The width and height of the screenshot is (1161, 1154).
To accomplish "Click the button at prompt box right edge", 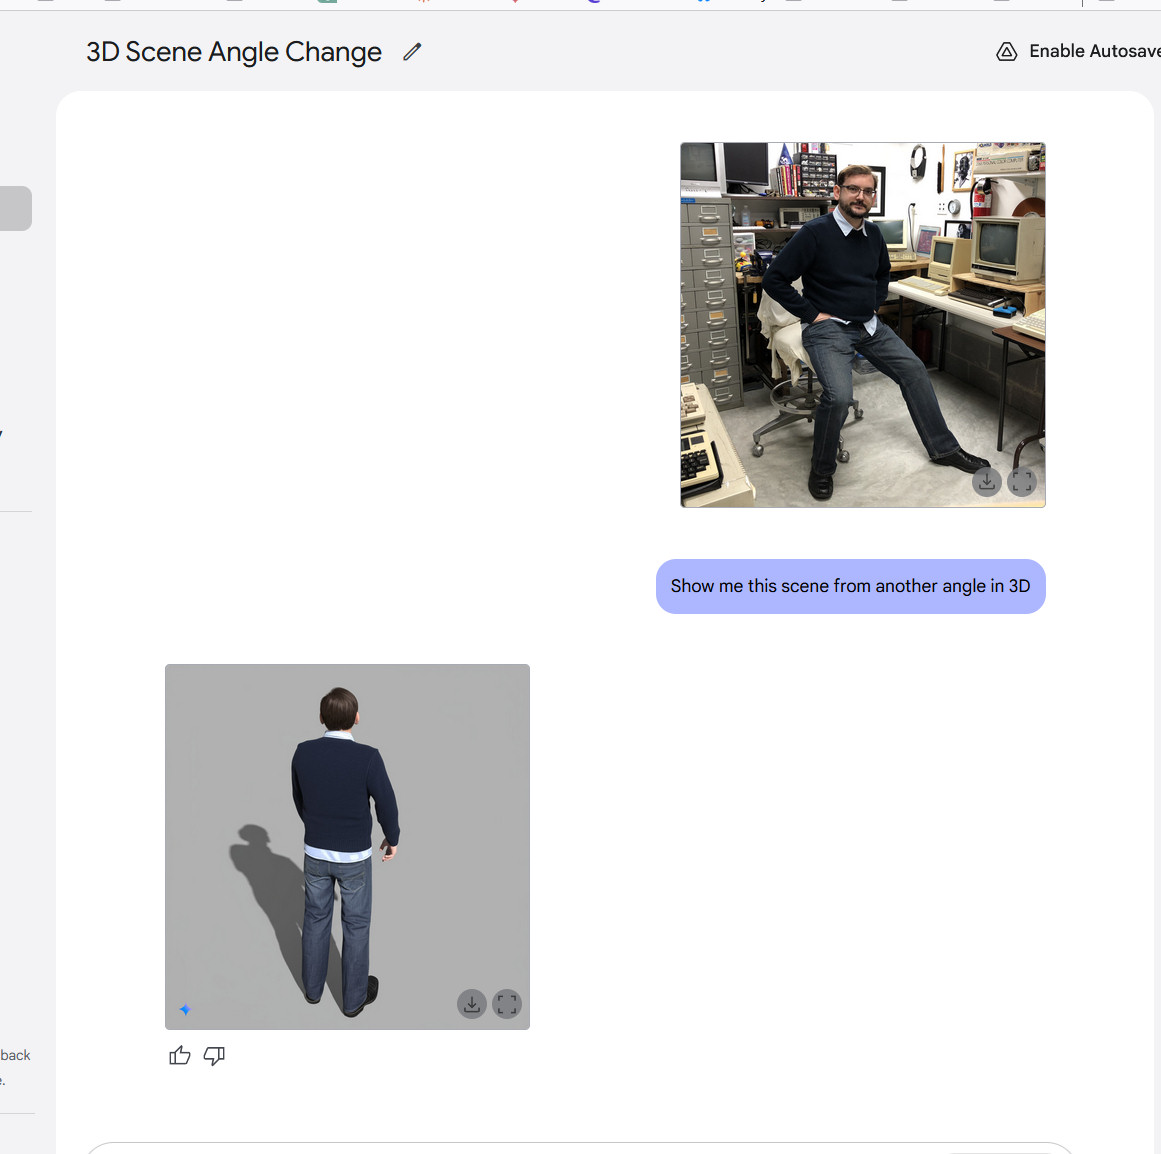I will (1000, 1150).
